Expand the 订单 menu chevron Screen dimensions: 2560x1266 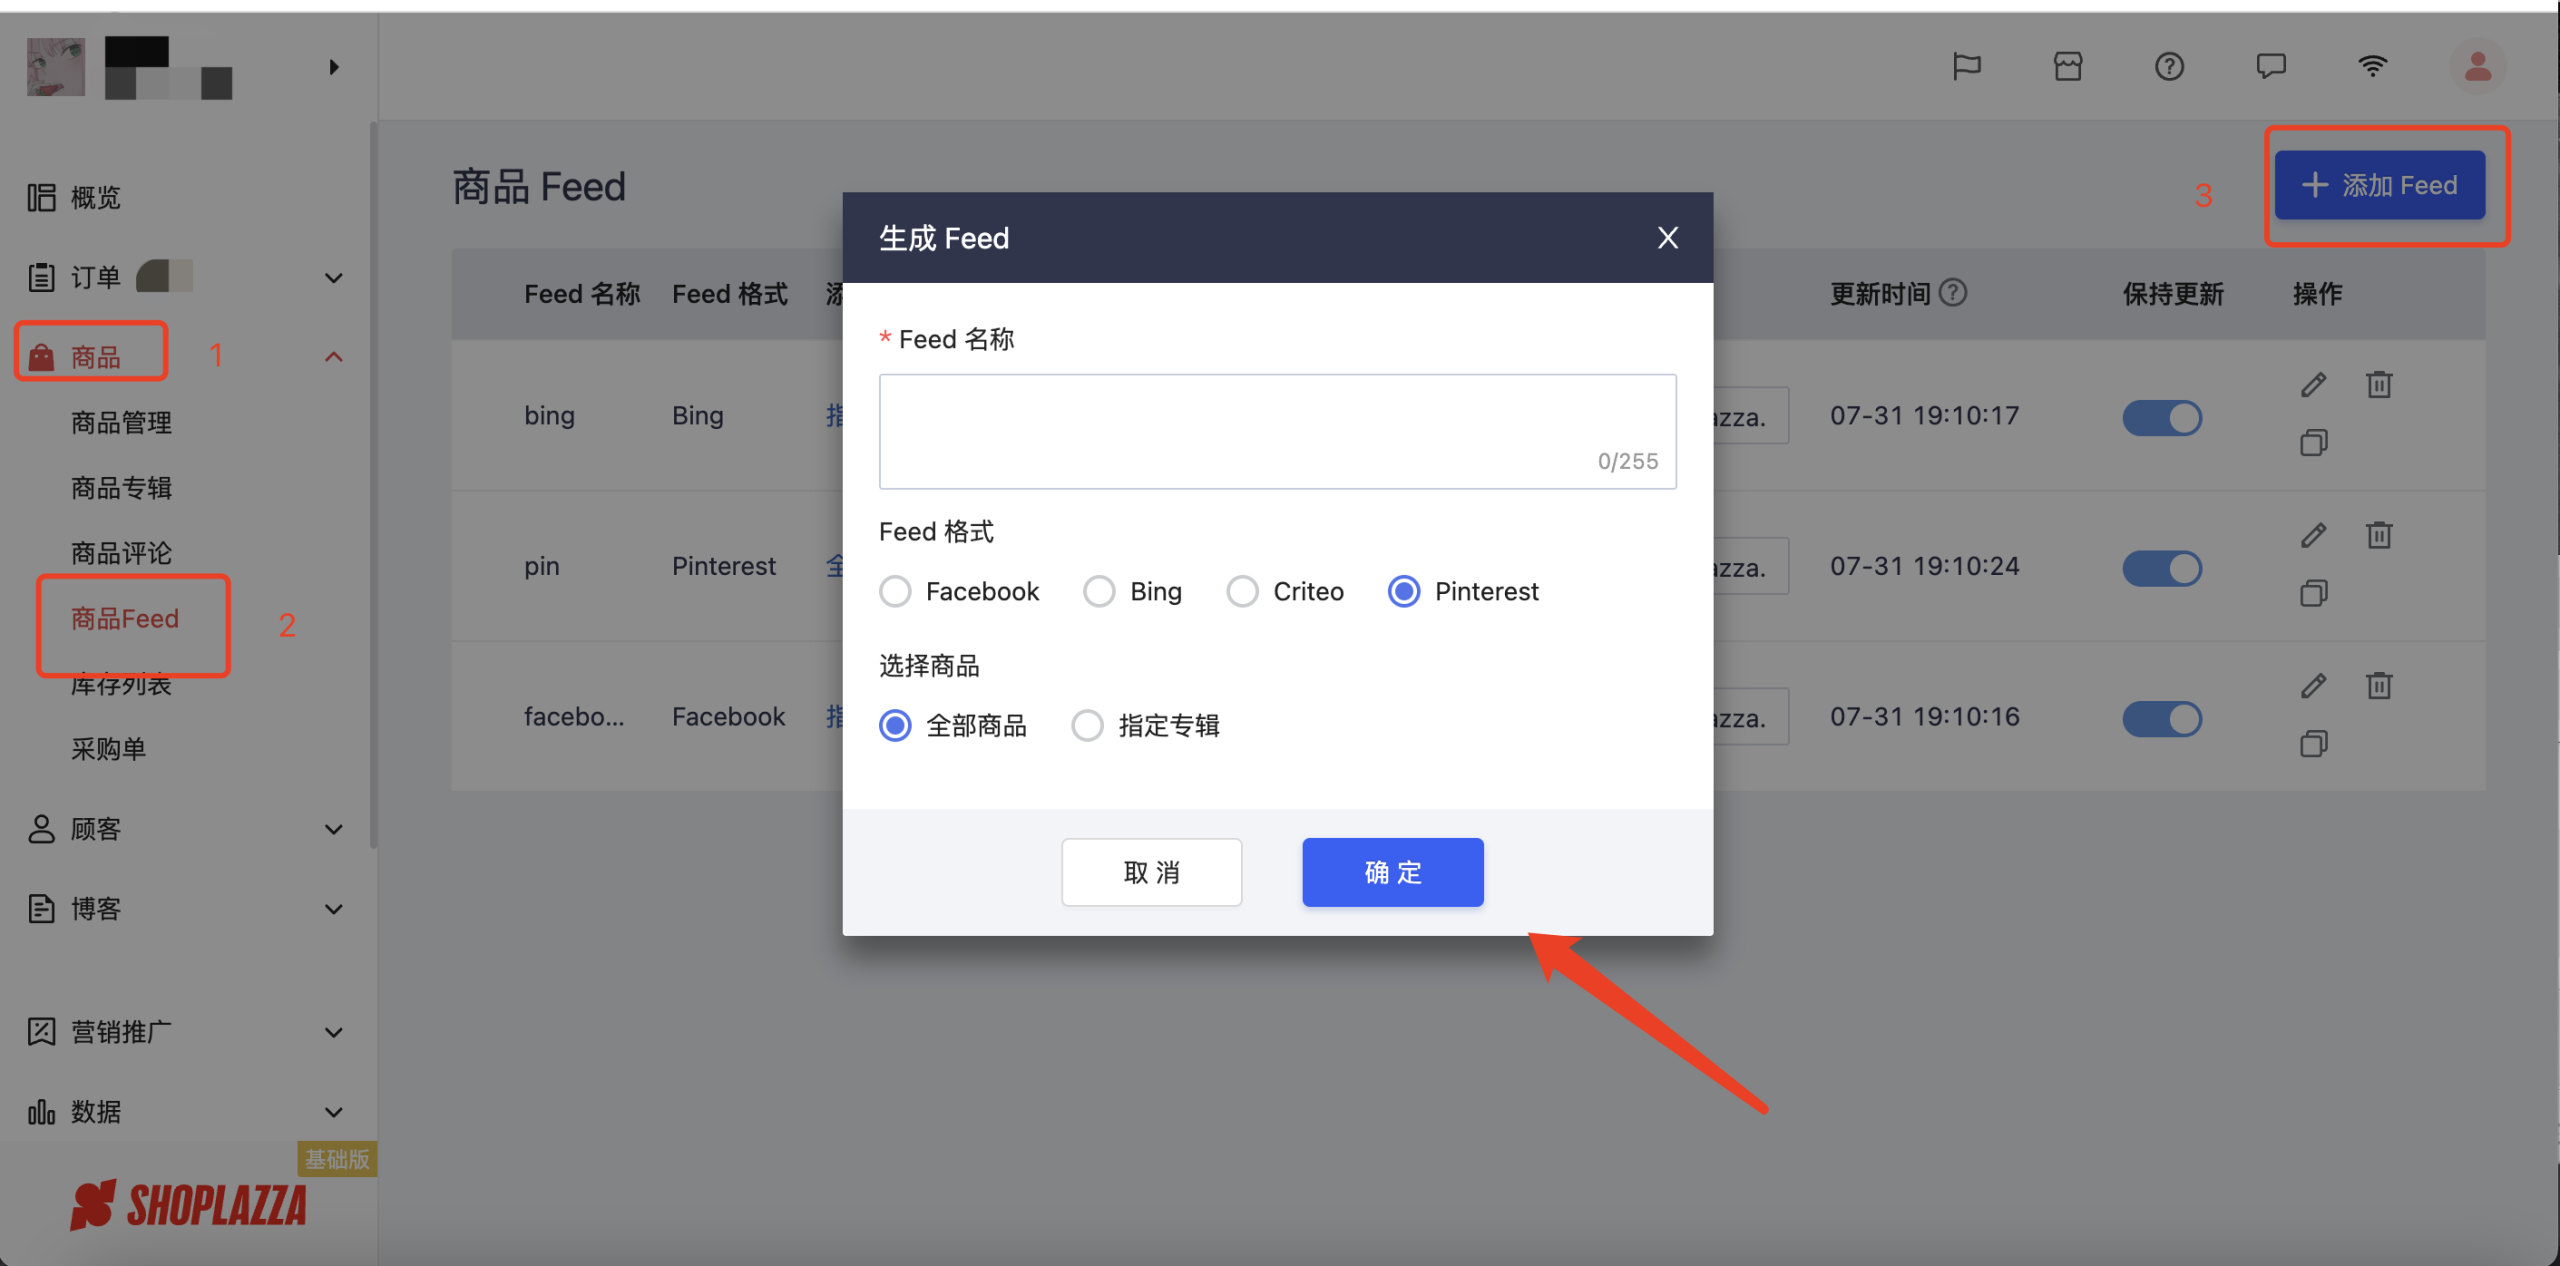click(334, 278)
